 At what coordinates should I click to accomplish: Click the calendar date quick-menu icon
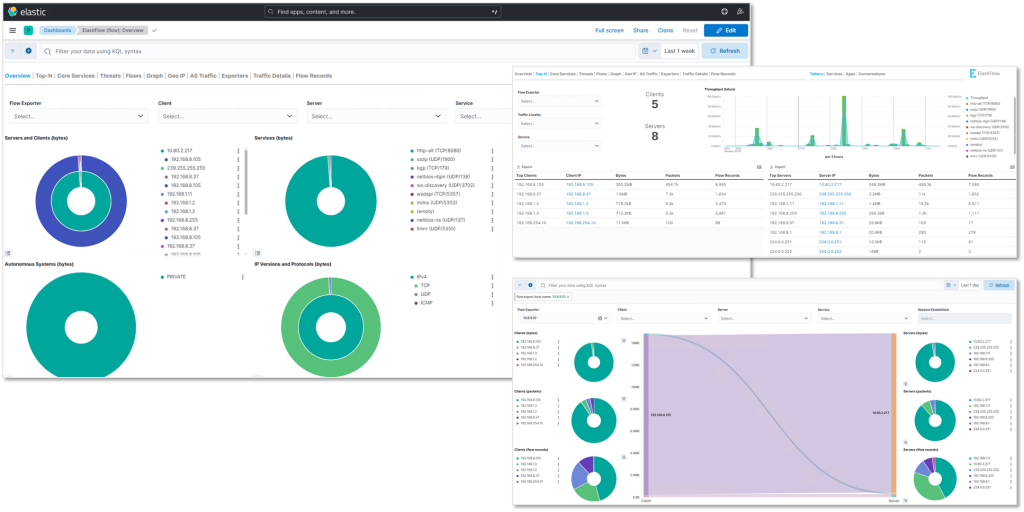(647, 50)
